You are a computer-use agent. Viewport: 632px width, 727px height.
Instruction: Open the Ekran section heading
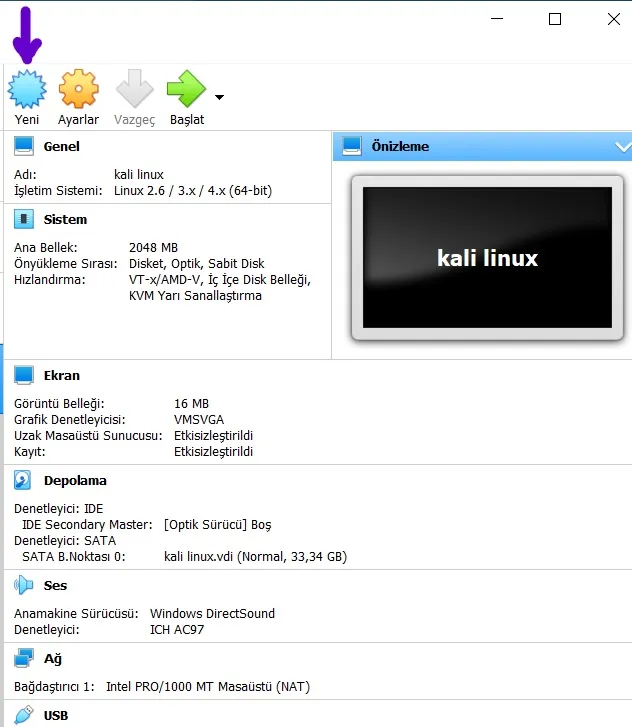pos(62,375)
